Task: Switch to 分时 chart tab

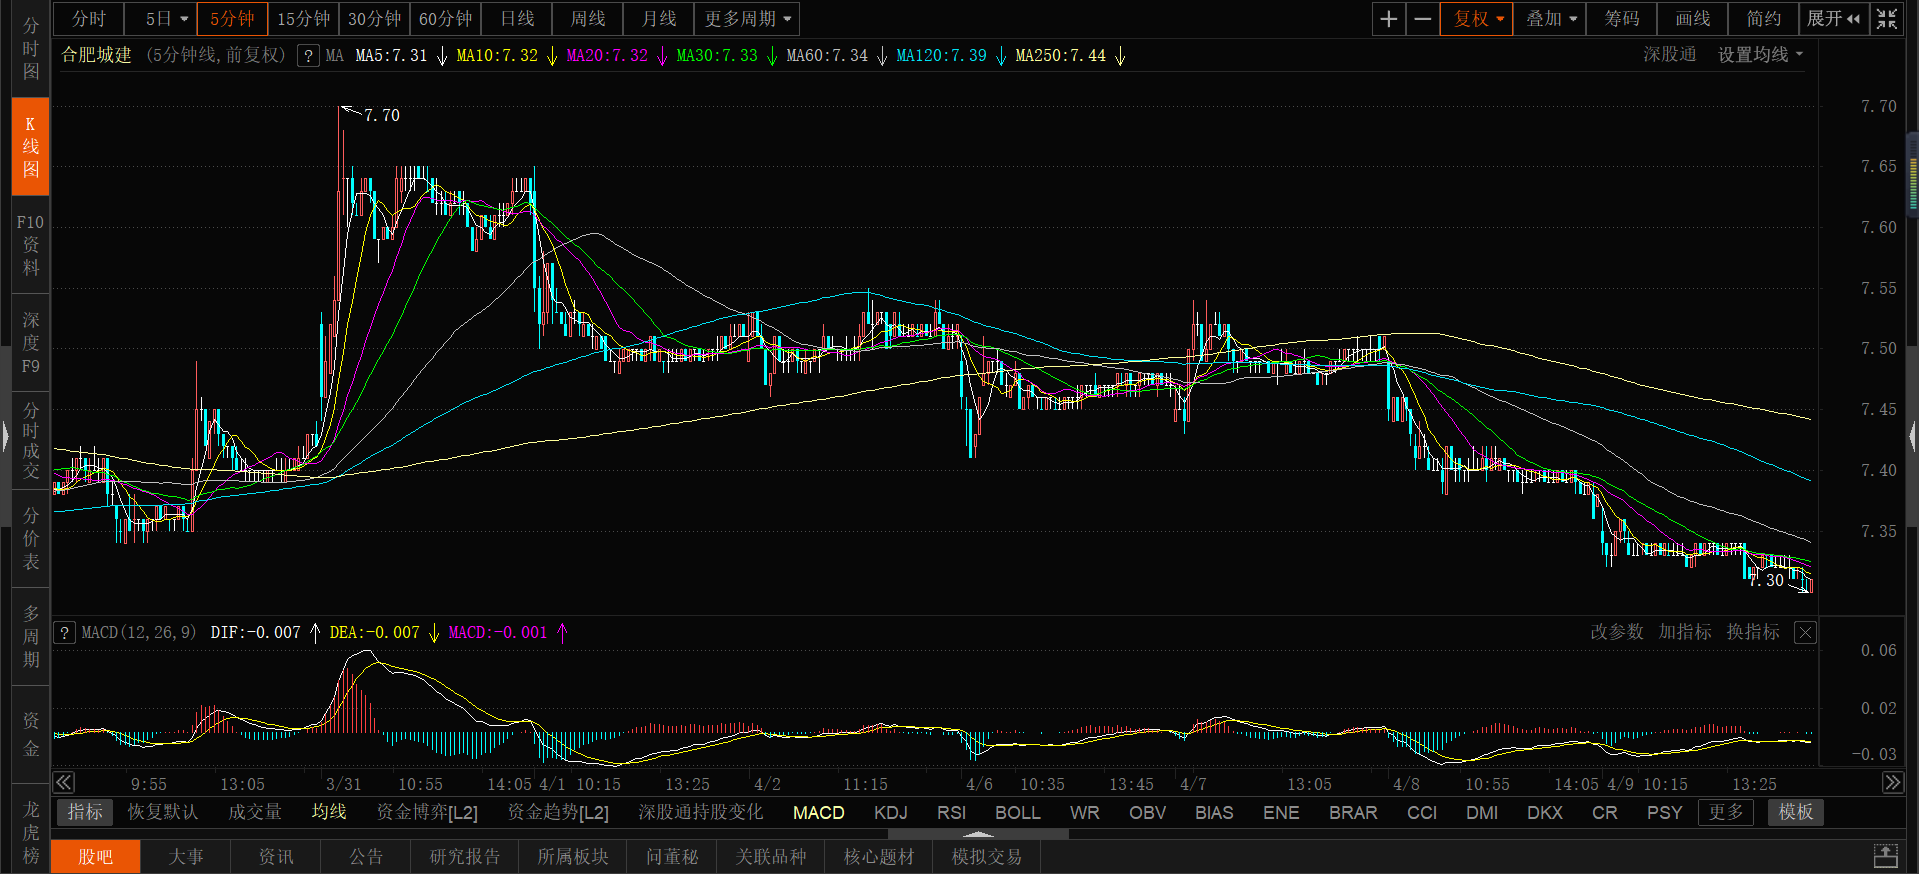Action: [88, 19]
